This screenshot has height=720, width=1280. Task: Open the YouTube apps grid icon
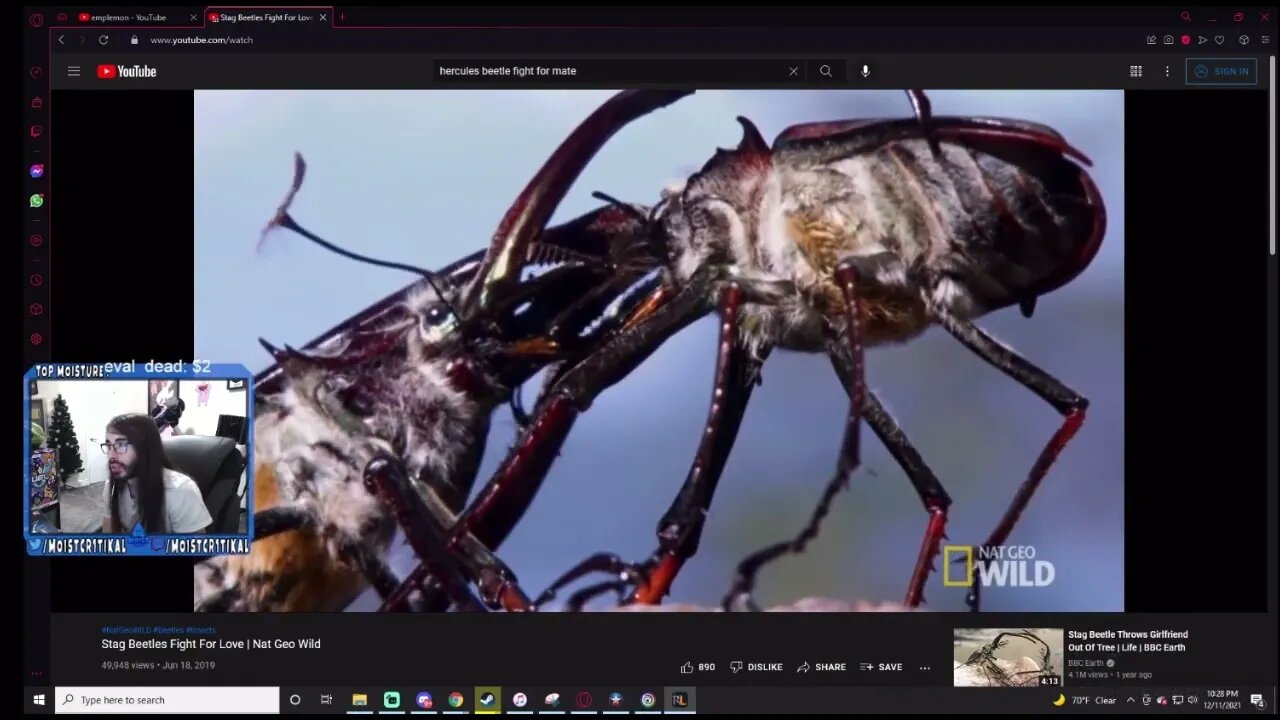(x=1136, y=71)
